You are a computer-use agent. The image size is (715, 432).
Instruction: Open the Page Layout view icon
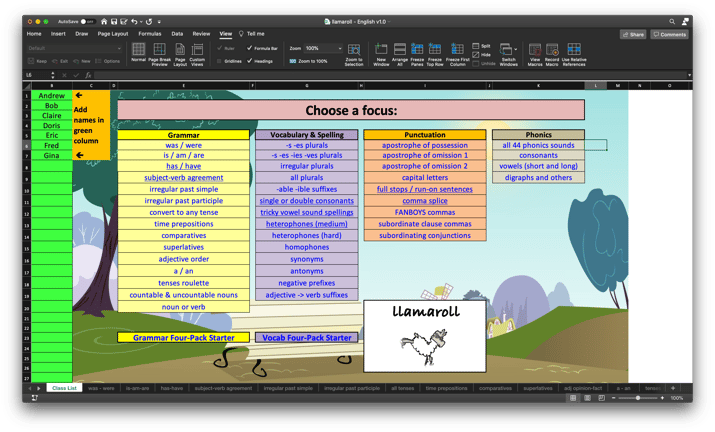[180, 54]
